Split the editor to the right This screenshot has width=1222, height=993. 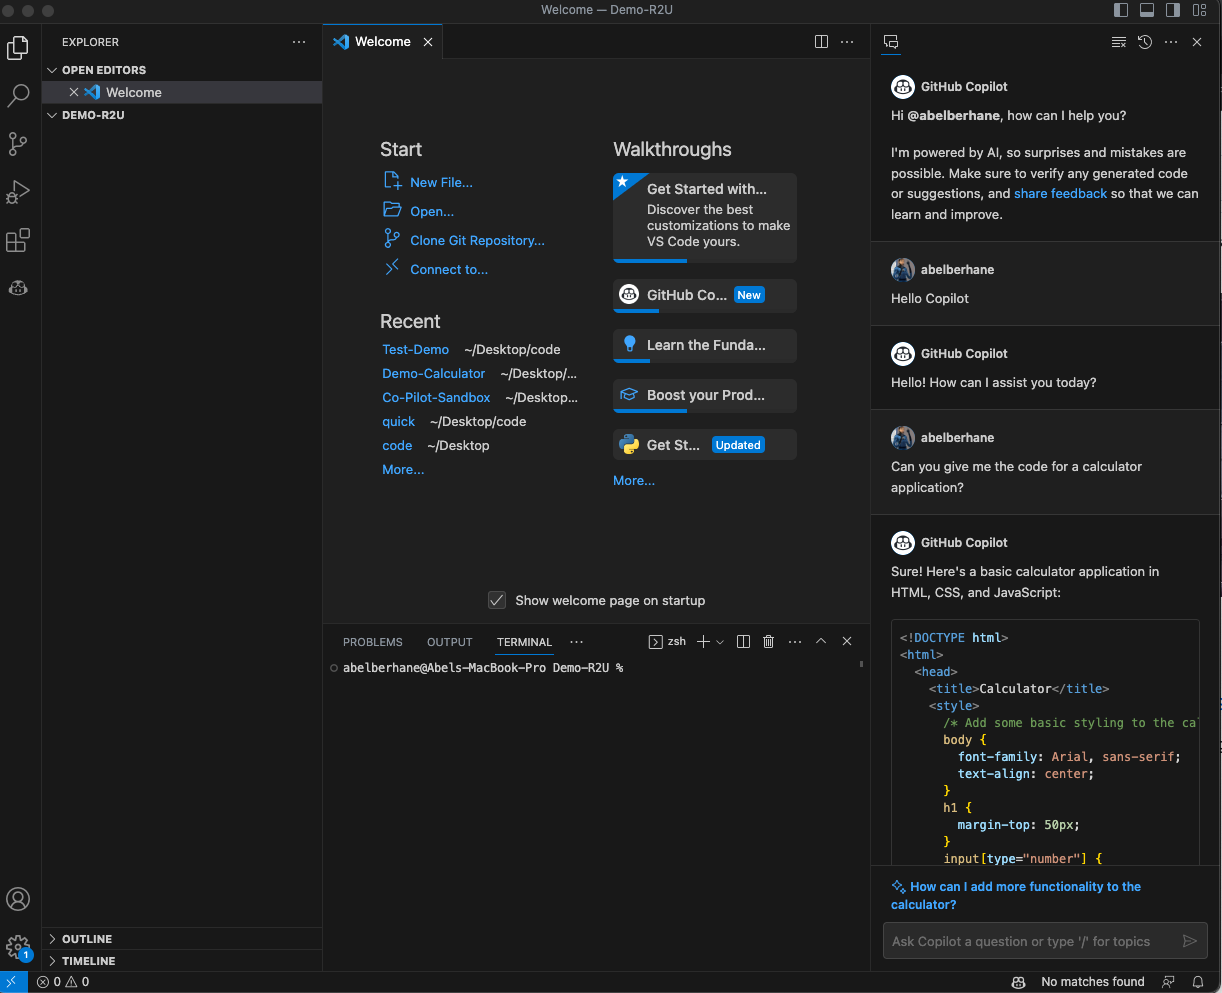821,42
